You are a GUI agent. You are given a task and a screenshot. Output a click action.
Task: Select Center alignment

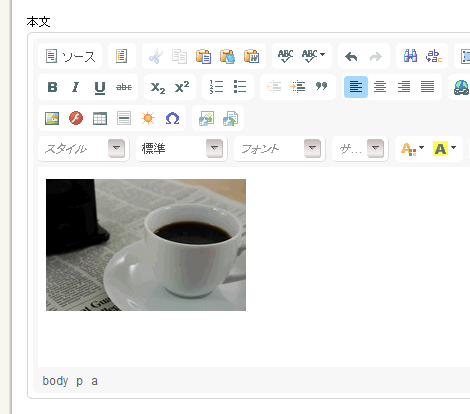coord(380,87)
